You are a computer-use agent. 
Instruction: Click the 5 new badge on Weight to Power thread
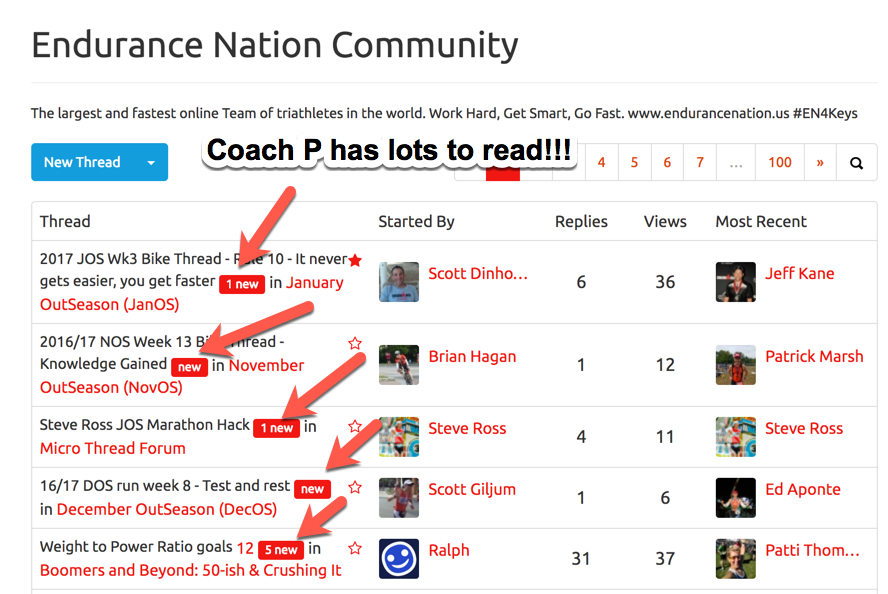point(281,549)
